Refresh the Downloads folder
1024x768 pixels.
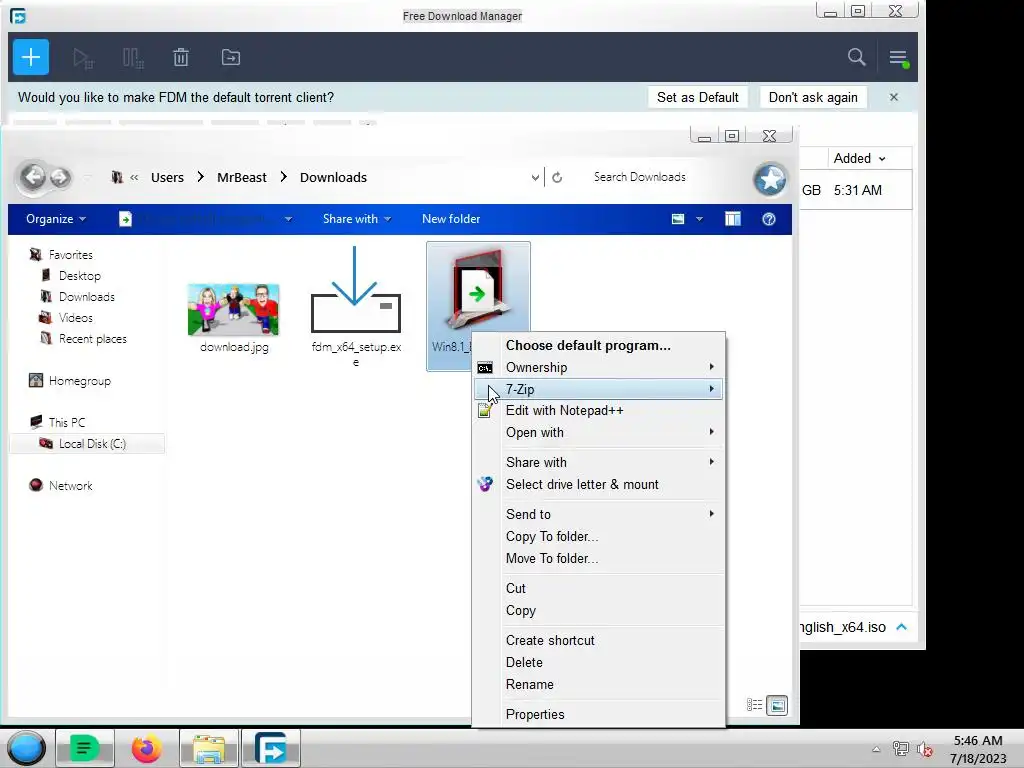coord(557,178)
